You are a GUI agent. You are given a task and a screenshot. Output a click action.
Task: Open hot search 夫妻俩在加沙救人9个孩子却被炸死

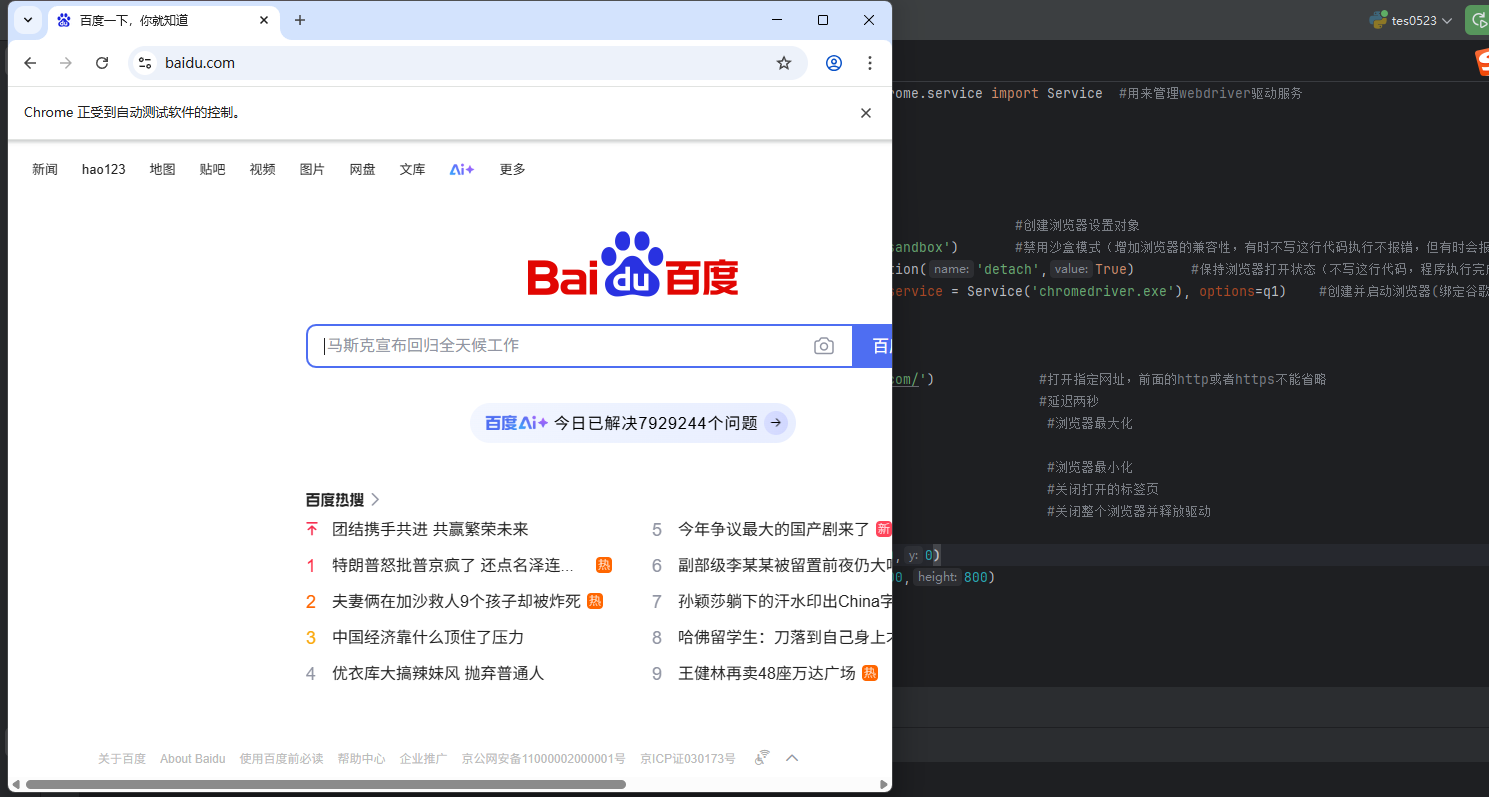456,601
